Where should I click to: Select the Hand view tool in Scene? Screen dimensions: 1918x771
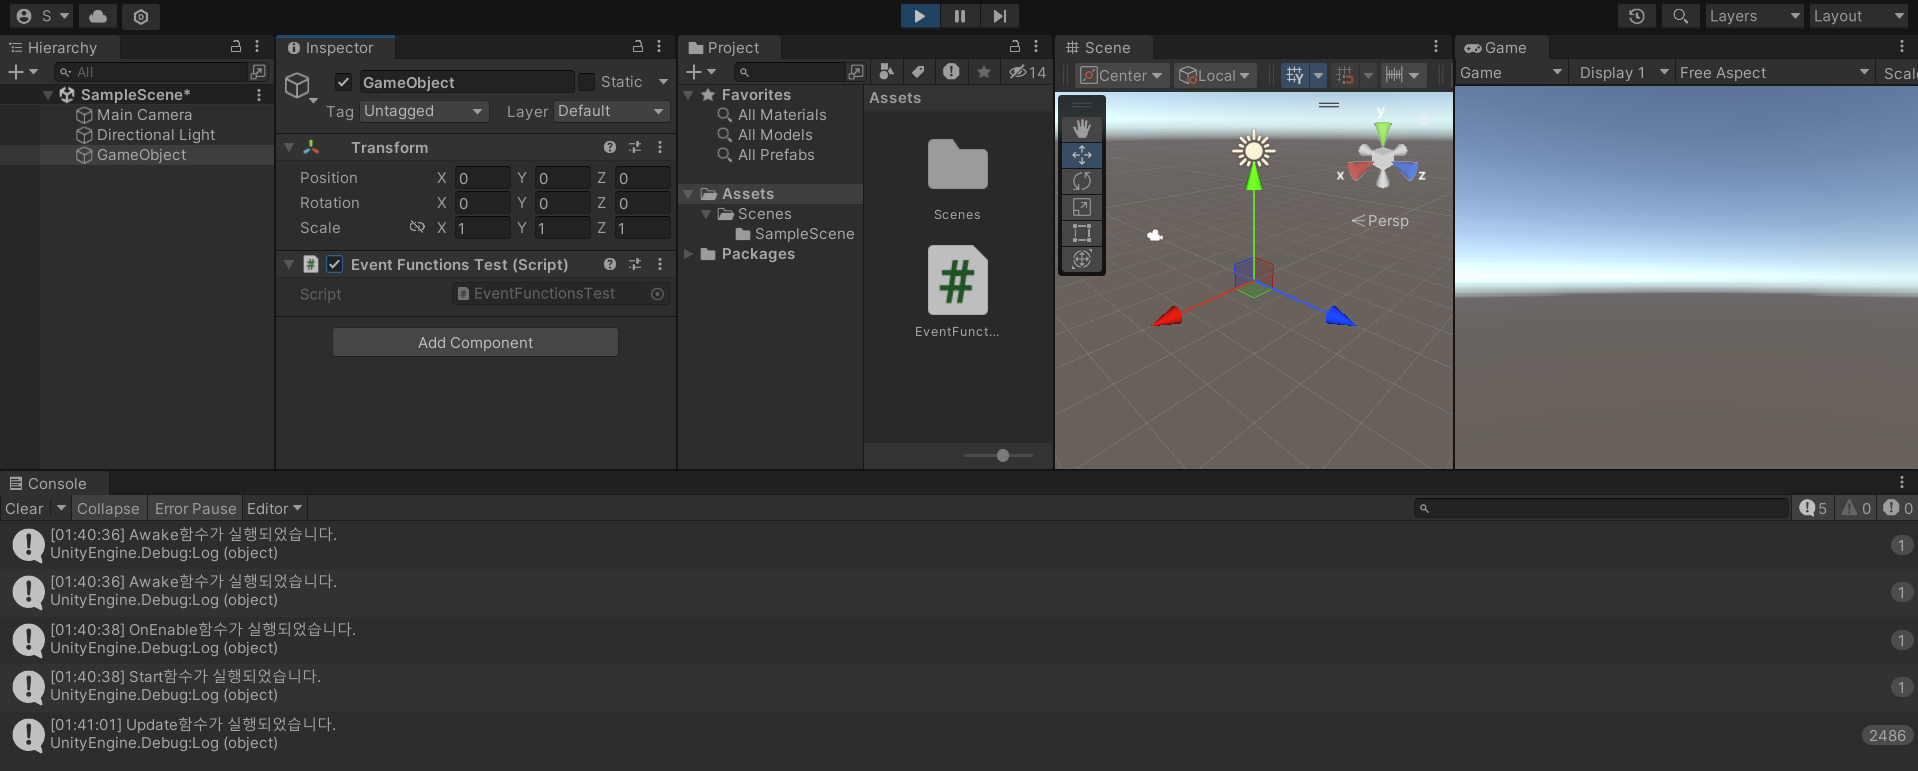coord(1082,129)
